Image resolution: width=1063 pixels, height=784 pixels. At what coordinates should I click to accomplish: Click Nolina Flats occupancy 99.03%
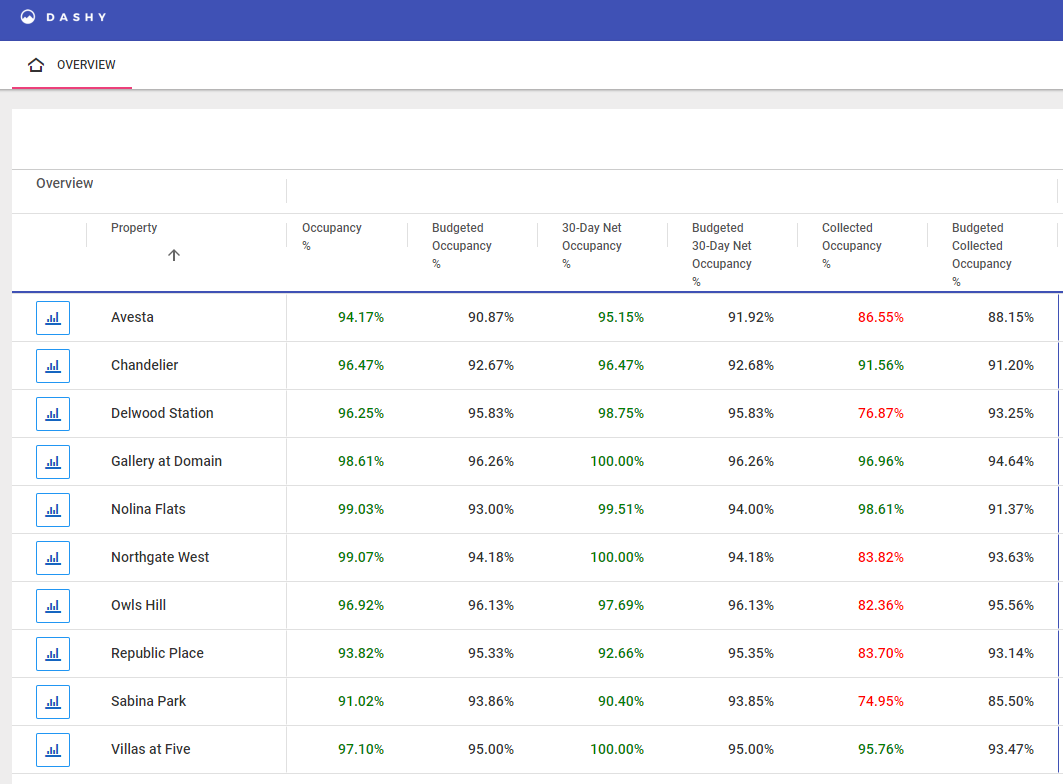361,509
